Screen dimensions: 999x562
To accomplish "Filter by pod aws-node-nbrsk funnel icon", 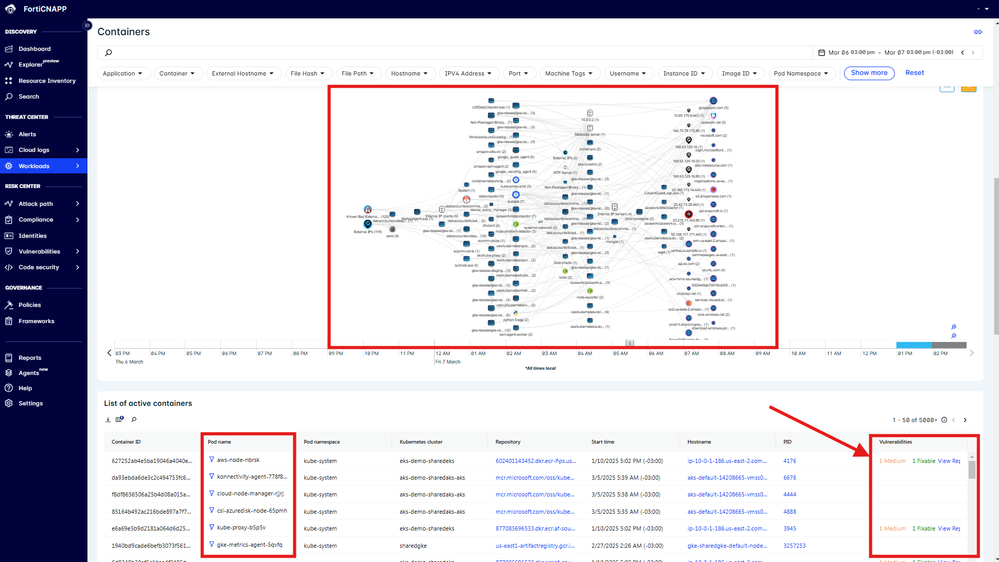I will pos(212,459).
